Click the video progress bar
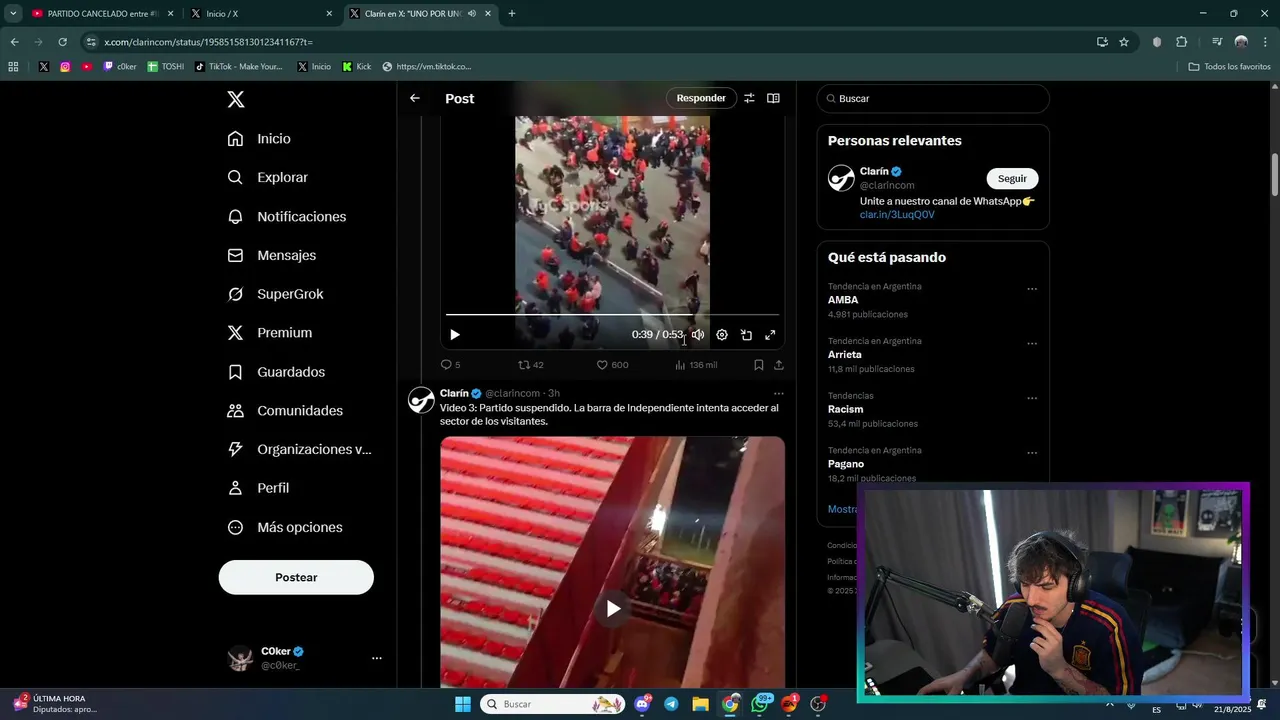The image size is (1280, 720). [612, 315]
